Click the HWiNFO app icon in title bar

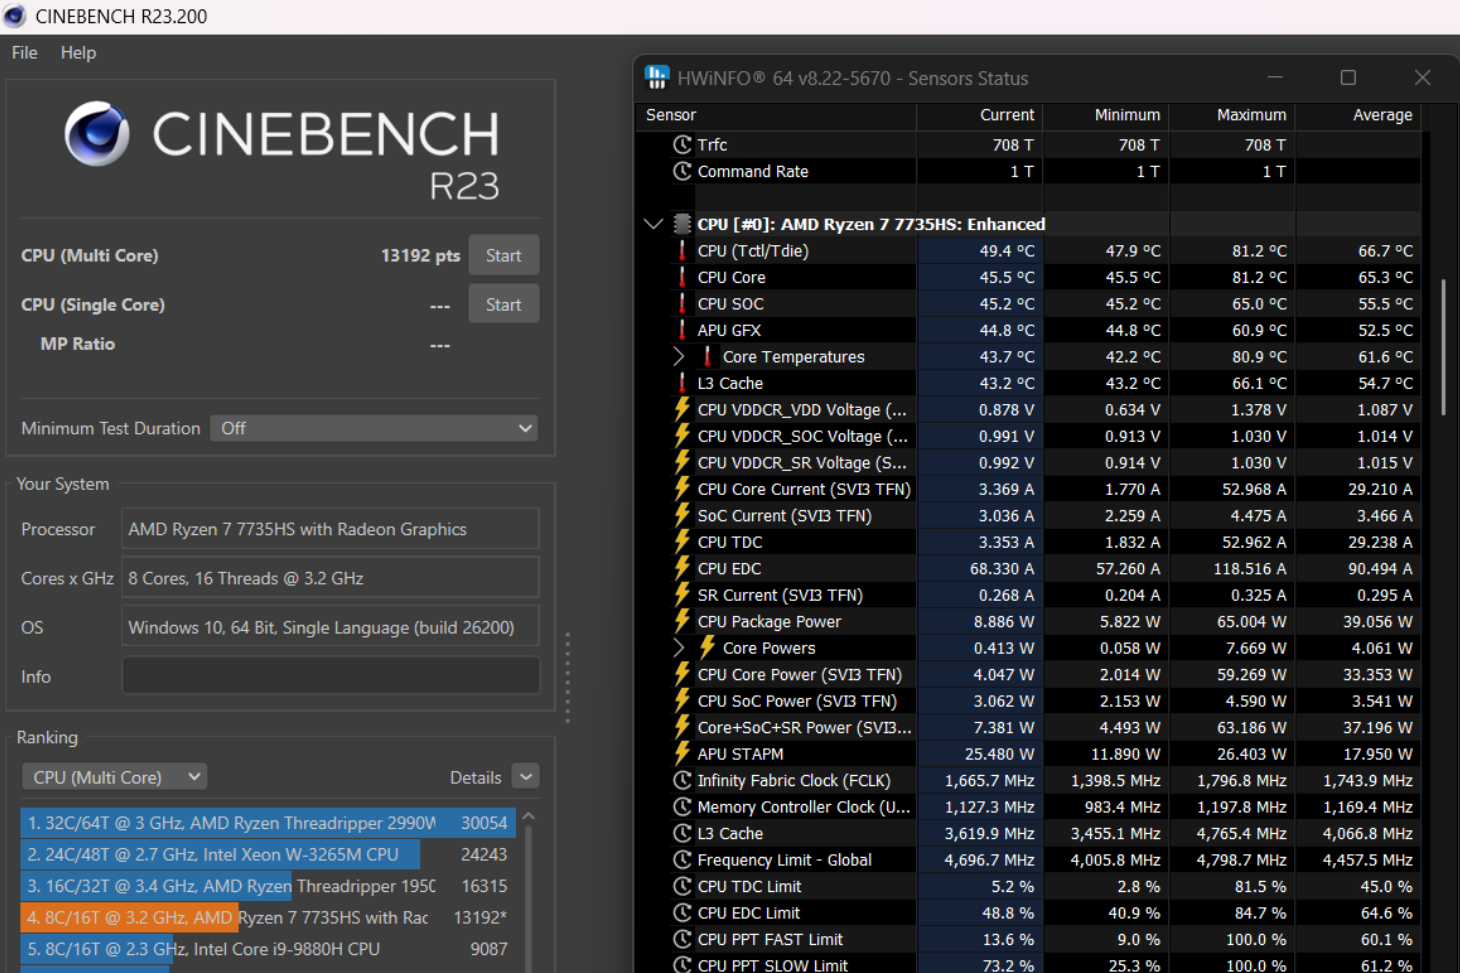point(657,78)
